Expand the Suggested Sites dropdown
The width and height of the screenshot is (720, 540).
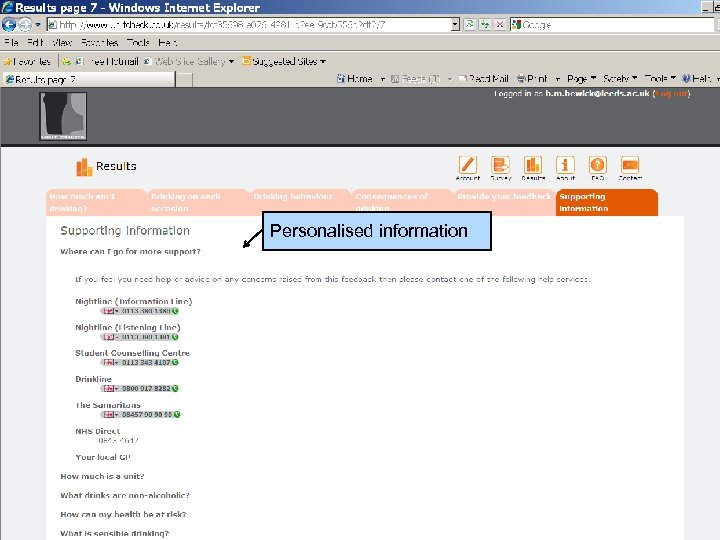[x=323, y=61]
